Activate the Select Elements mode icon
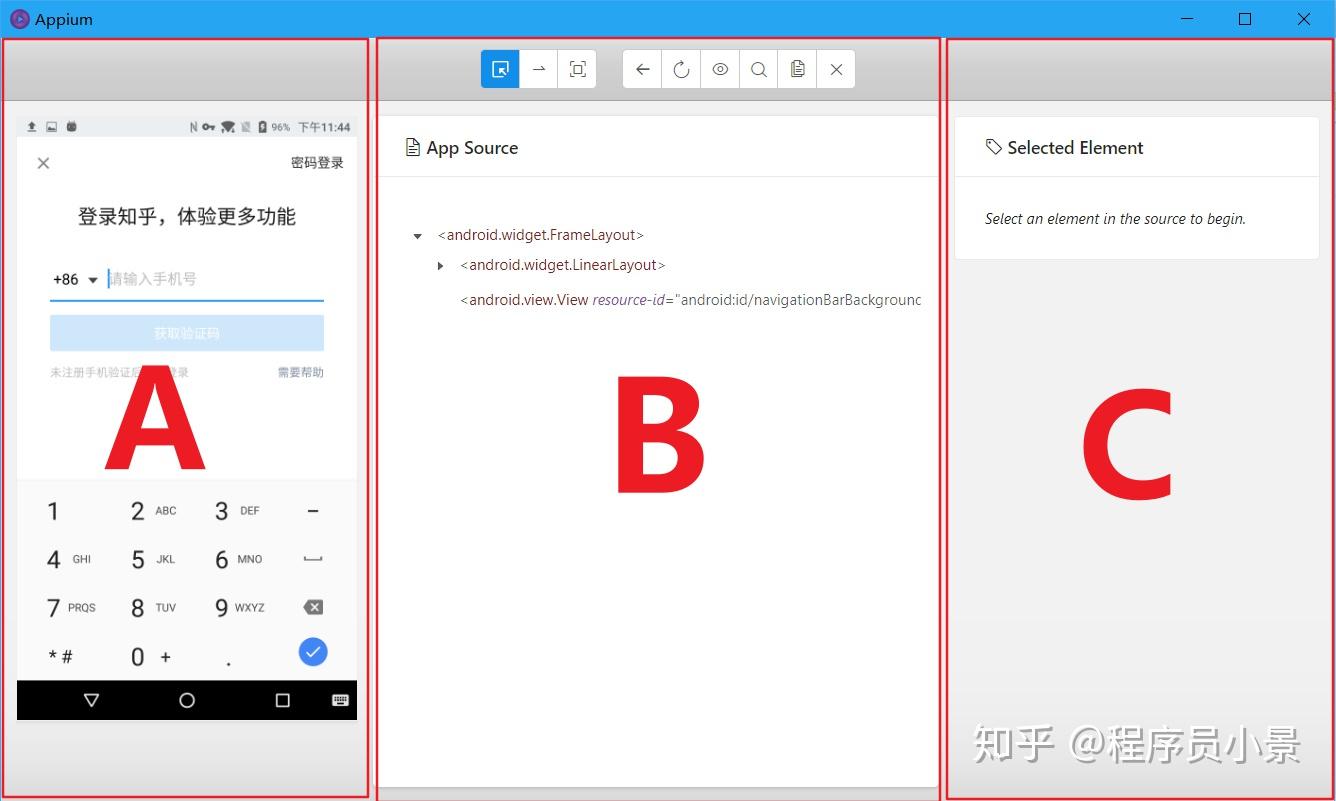Screen dimensions: 1336x801 pos(500,69)
